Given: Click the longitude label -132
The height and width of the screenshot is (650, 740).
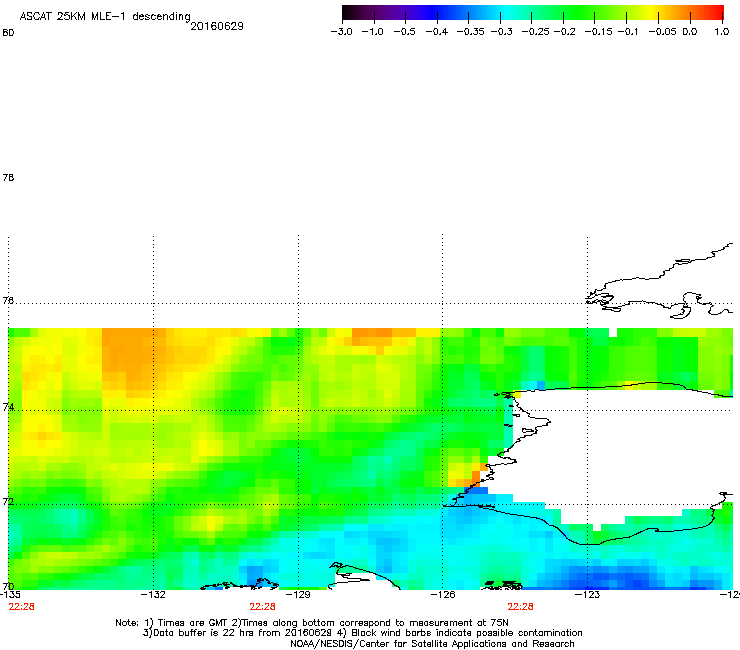Looking at the screenshot, I should [153, 594].
